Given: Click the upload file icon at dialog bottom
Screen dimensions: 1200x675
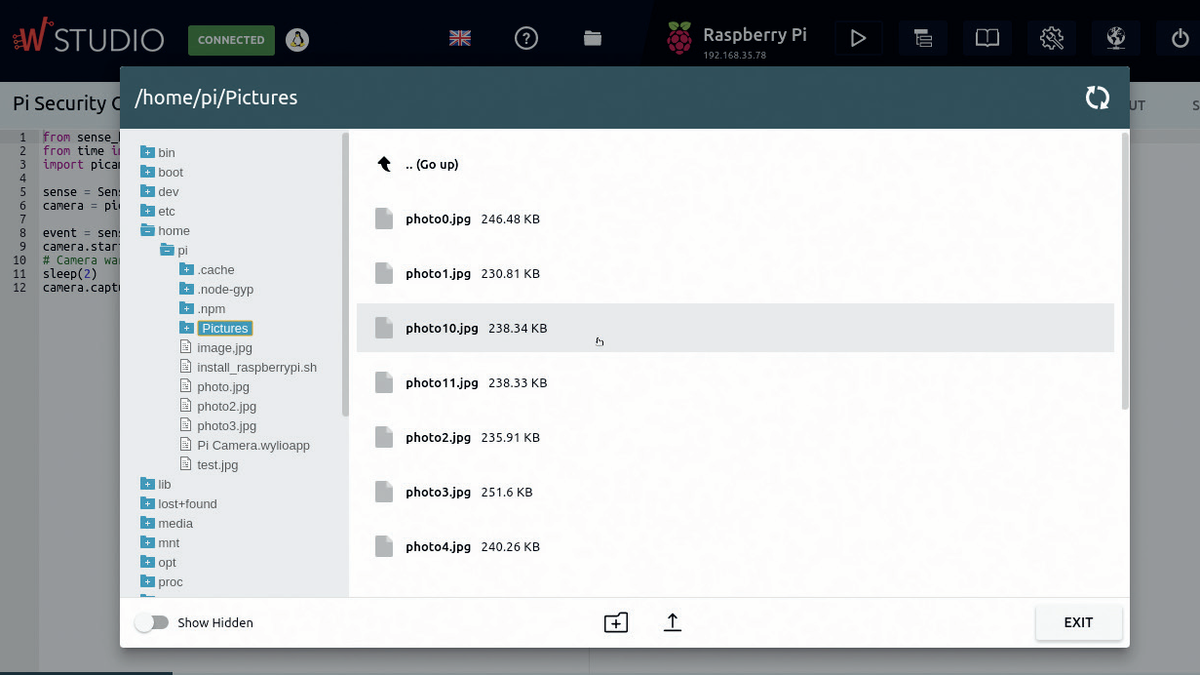Looking at the screenshot, I should [672, 622].
